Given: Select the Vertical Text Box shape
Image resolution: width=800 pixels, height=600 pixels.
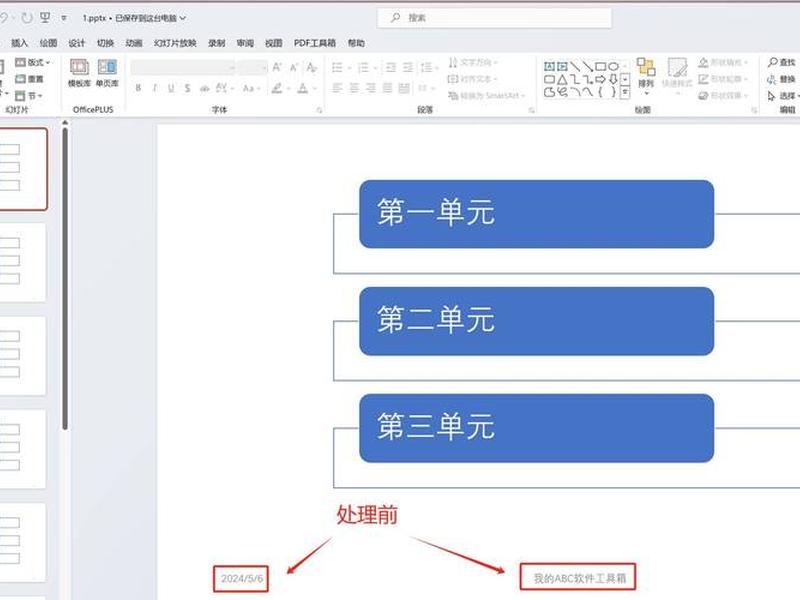Looking at the screenshot, I should [562, 67].
